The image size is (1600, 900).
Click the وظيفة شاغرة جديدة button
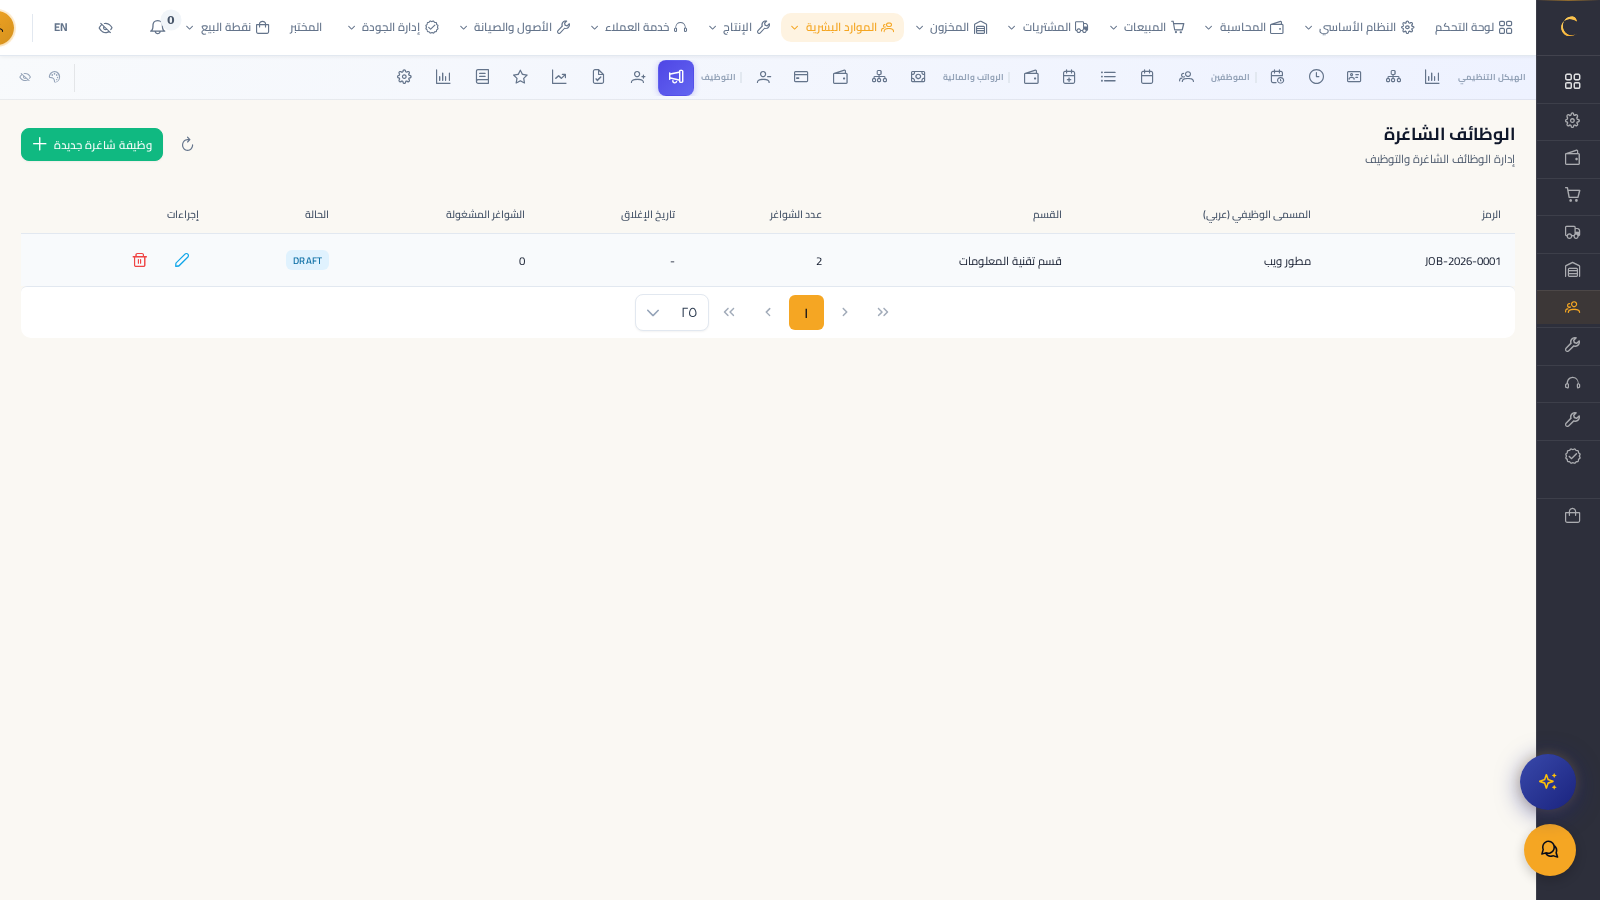[92, 145]
